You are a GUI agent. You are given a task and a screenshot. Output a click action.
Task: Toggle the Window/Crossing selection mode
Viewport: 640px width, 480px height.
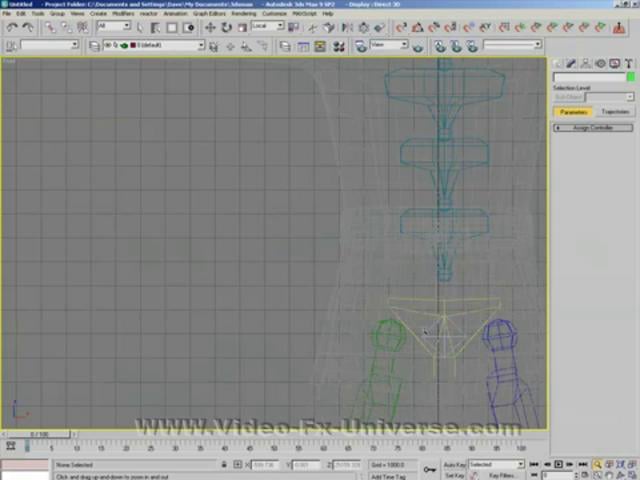click(188, 27)
